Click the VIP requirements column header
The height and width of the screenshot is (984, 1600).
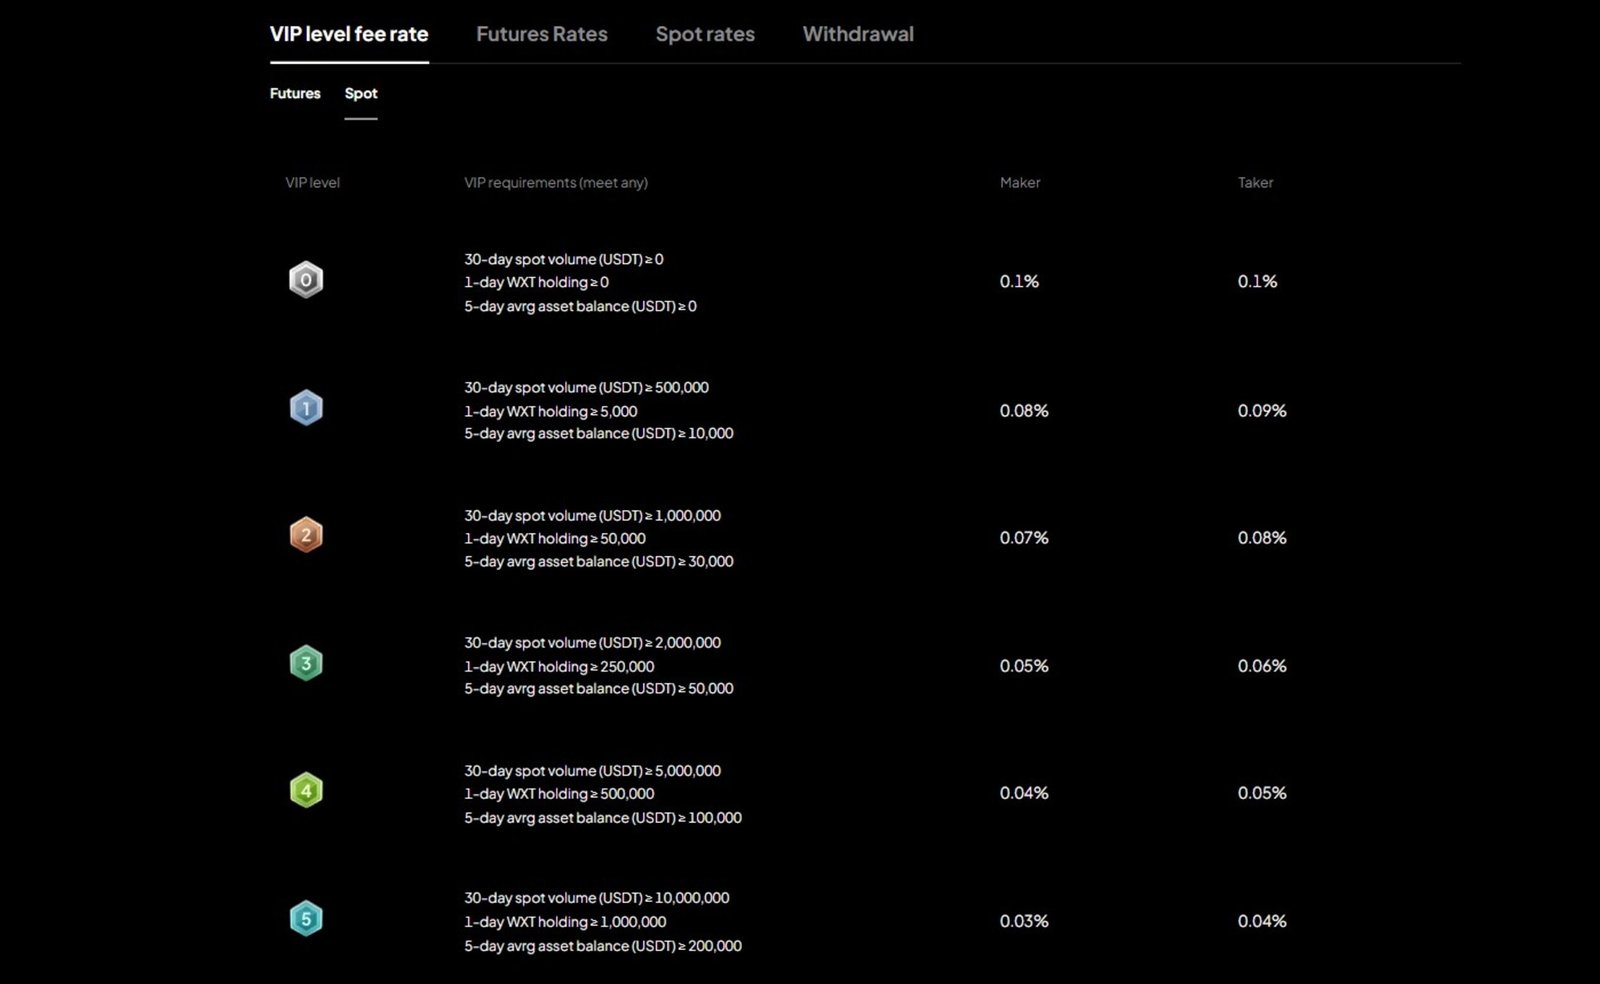point(556,182)
